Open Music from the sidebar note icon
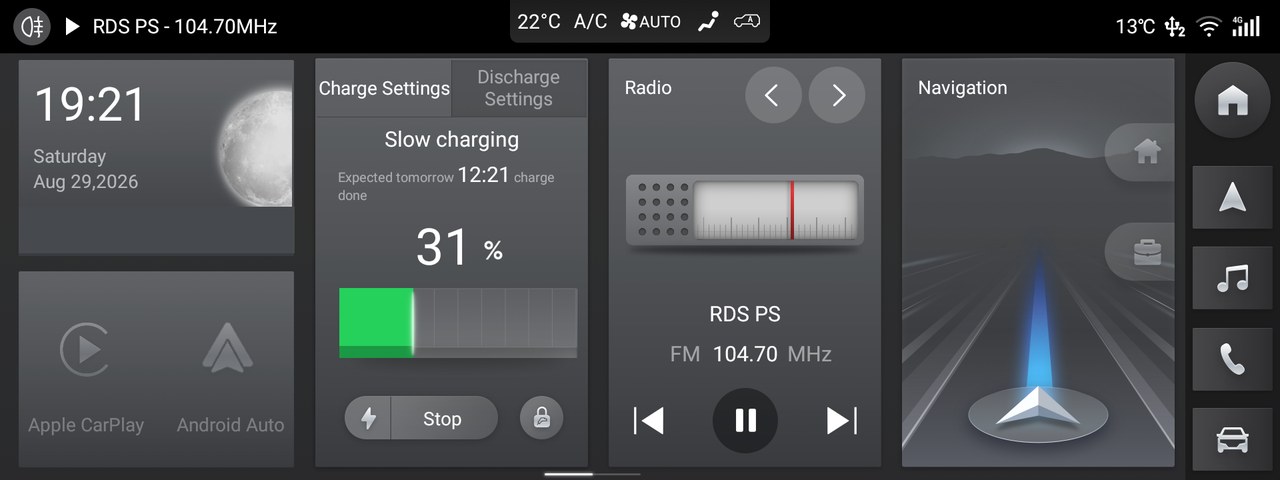 coord(1232,278)
